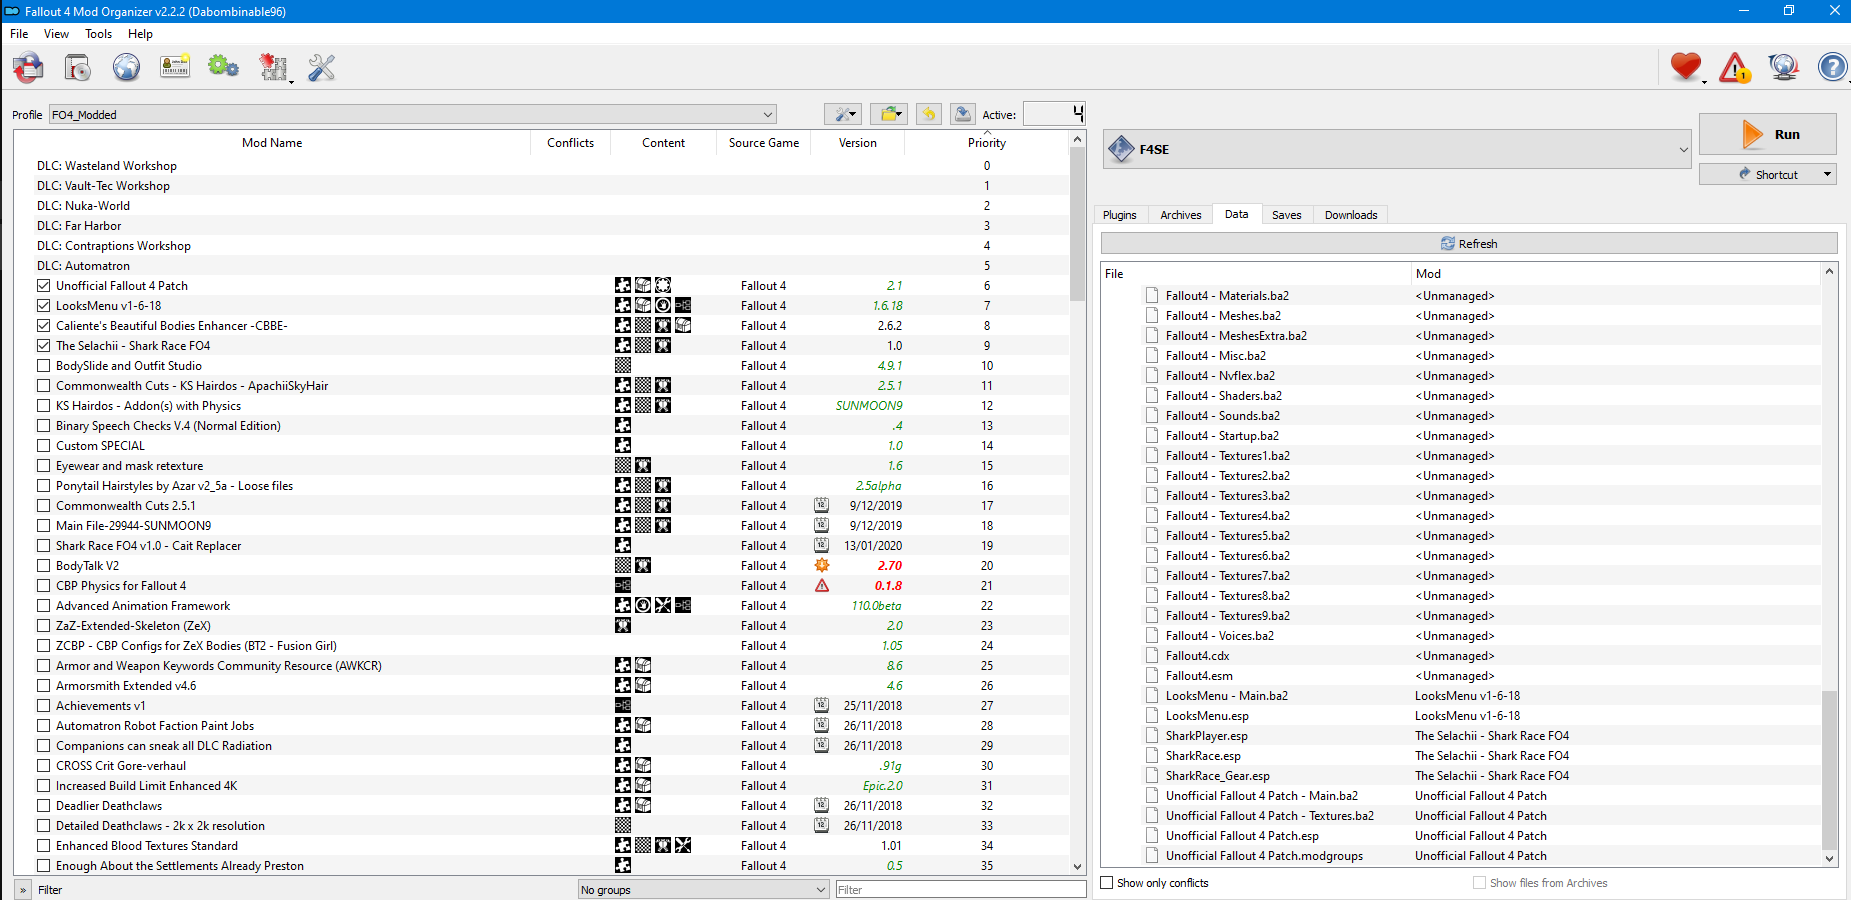The height and width of the screenshot is (900, 1851).
Task: Switch to the Saves tab
Action: click(x=1286, y=215)
